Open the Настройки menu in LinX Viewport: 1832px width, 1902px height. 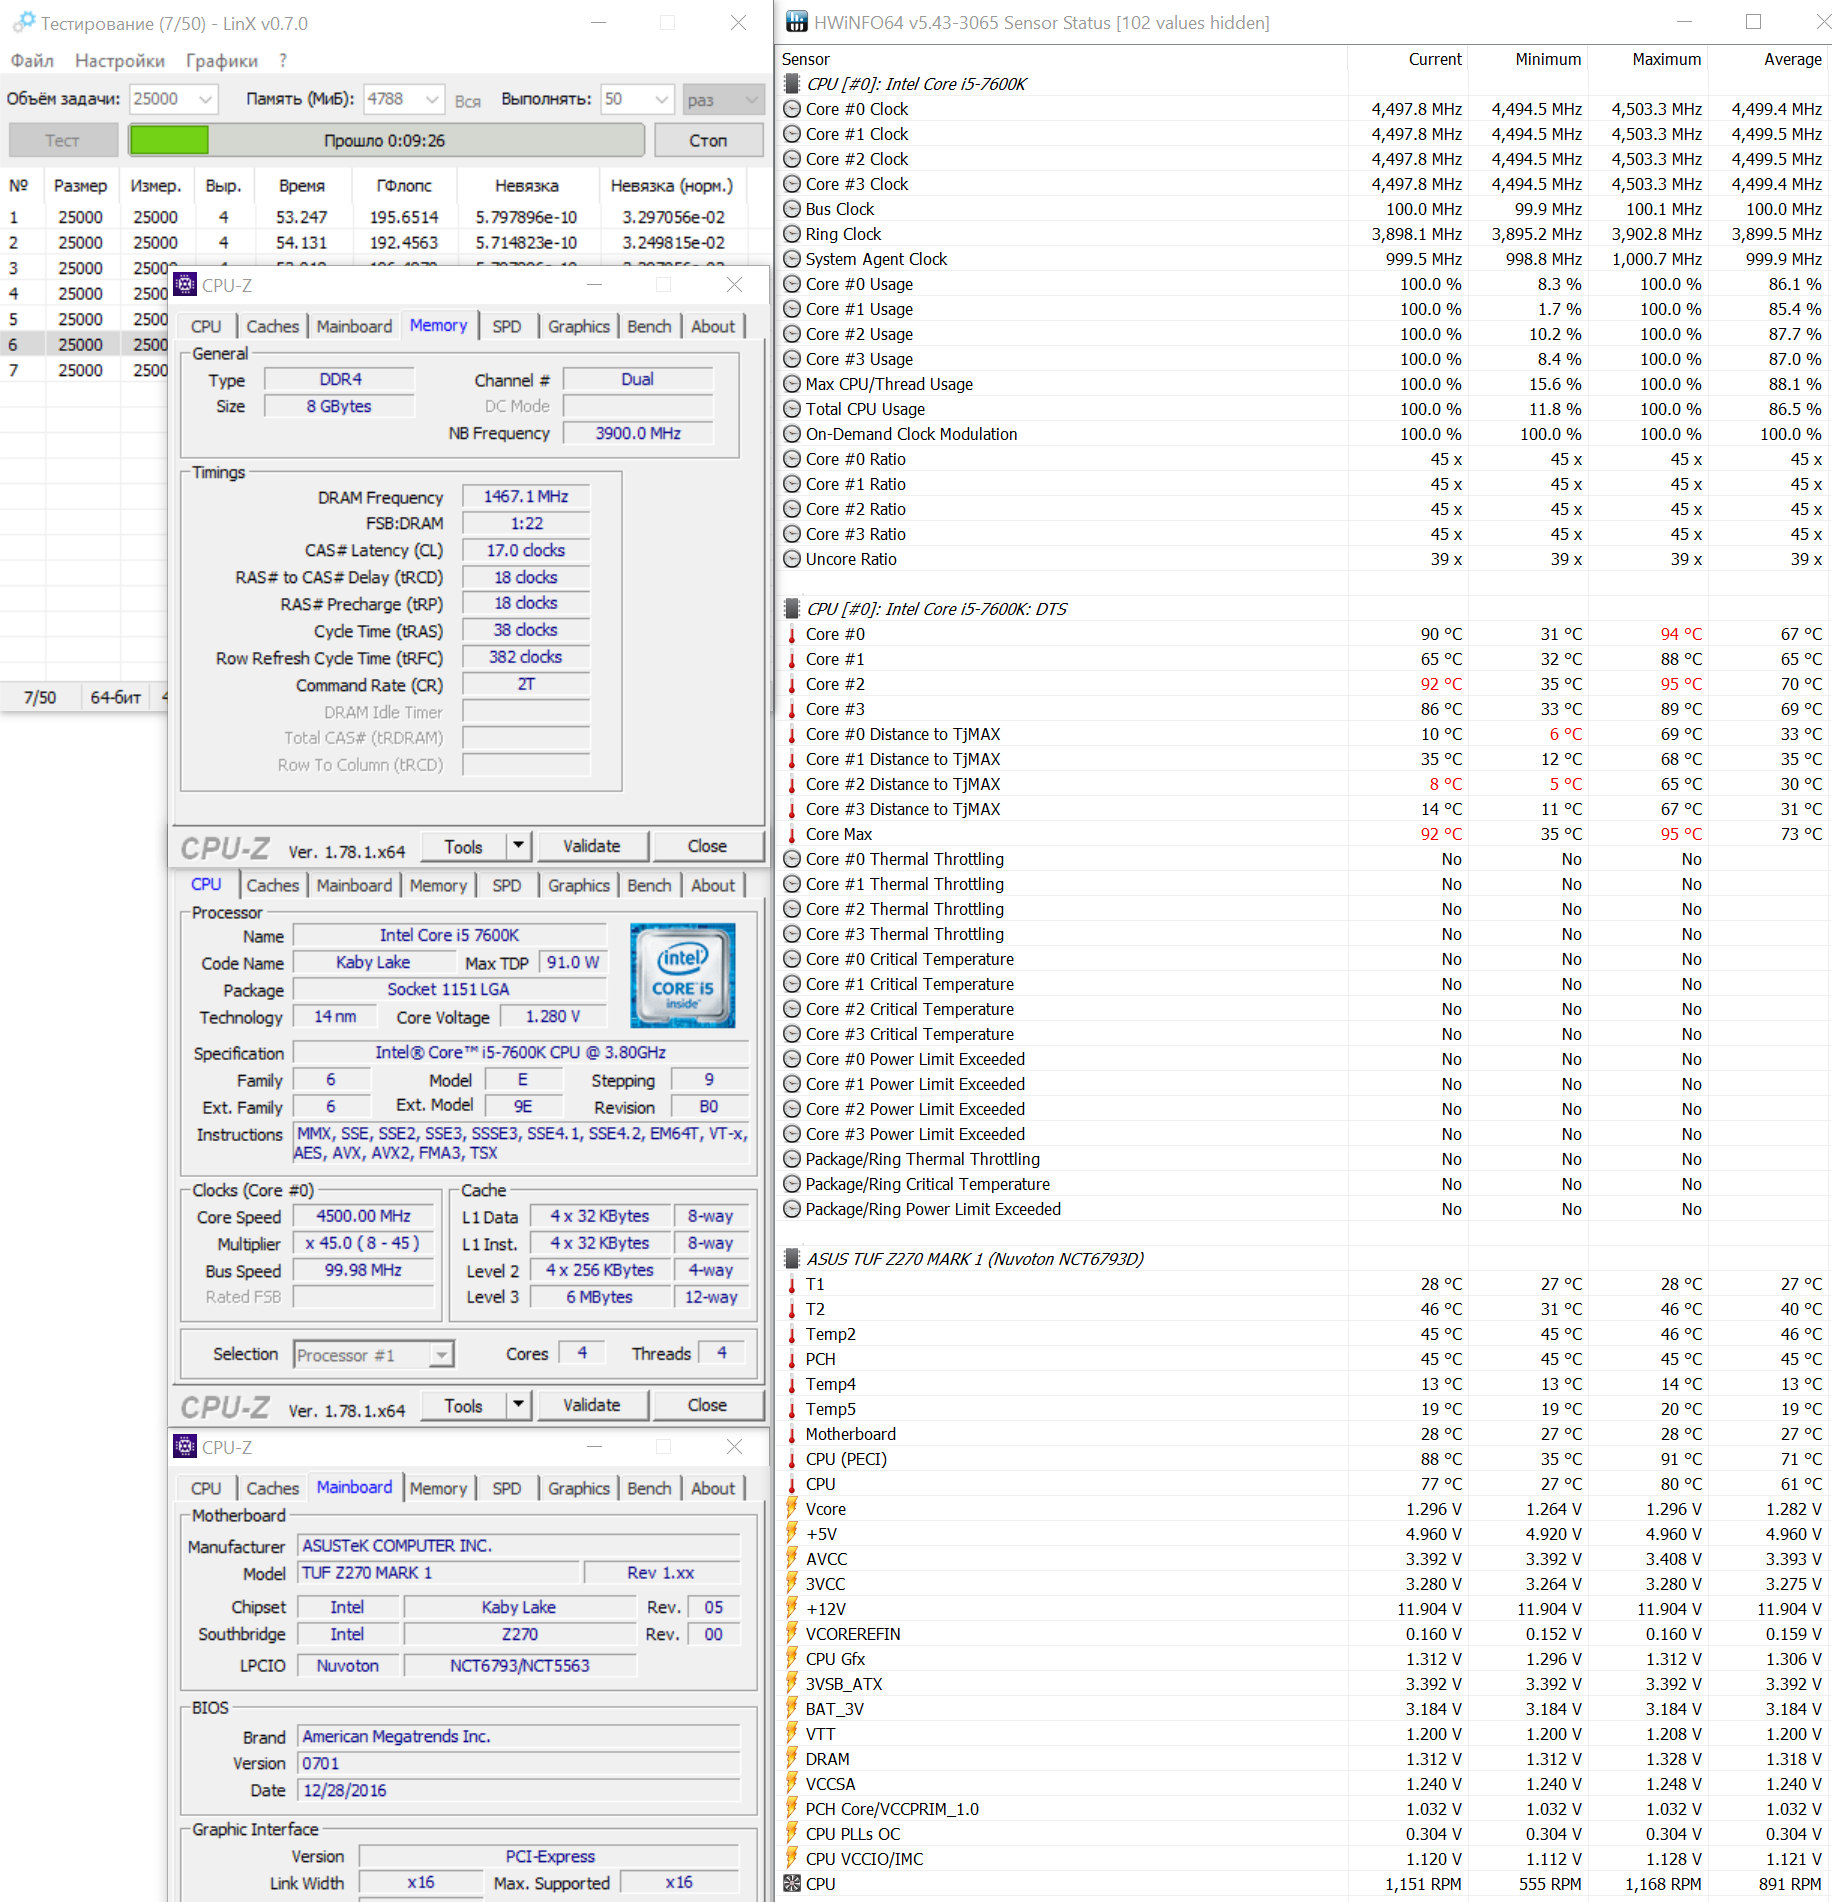(x=120, y=61)
